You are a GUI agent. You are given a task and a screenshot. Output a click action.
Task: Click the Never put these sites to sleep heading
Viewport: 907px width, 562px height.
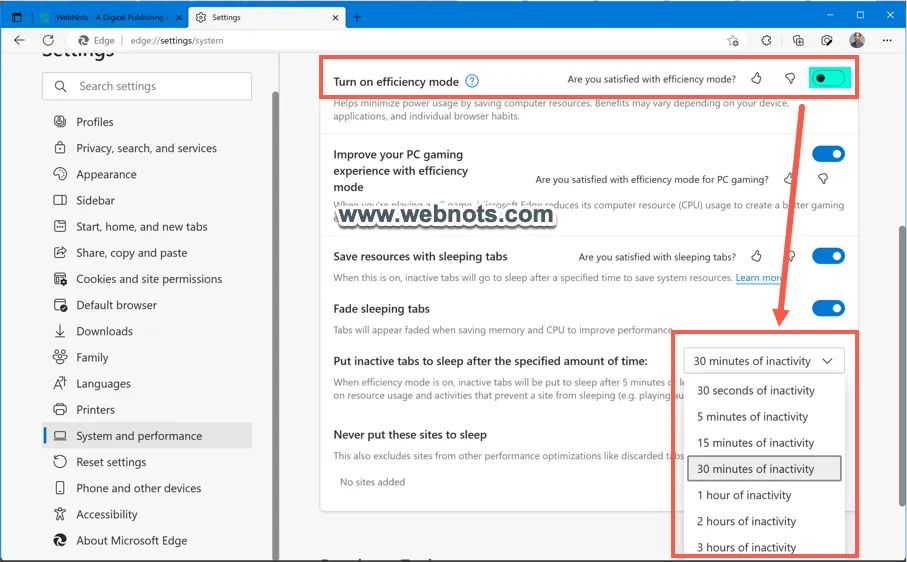point(410,435)
